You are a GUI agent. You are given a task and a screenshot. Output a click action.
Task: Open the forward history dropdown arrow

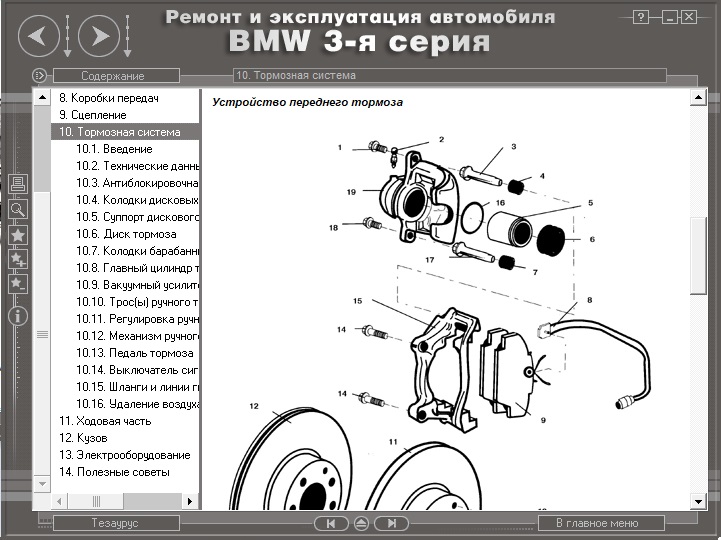coord(127,36)
